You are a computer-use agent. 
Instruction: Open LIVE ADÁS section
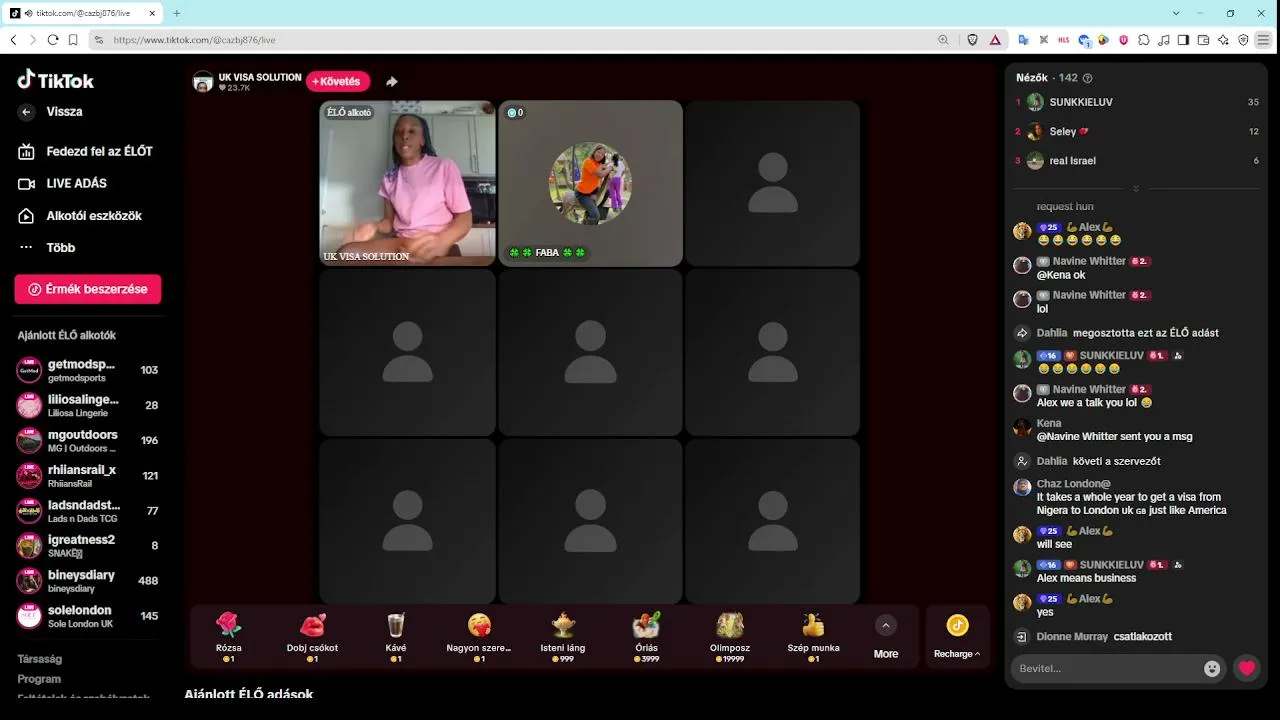coord(62,183)
